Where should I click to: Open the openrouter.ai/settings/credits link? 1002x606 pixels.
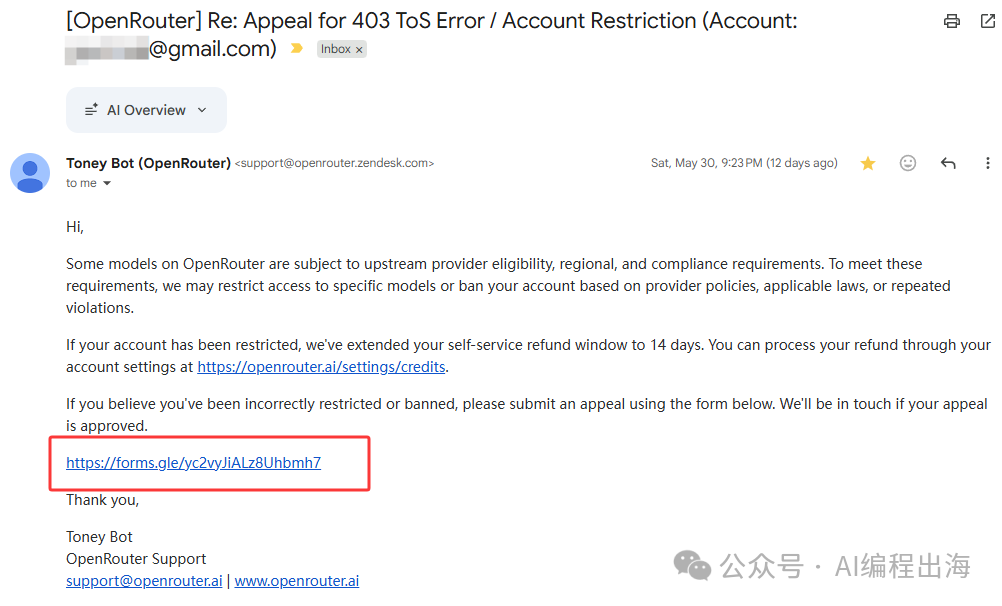[x=321, y=367]
